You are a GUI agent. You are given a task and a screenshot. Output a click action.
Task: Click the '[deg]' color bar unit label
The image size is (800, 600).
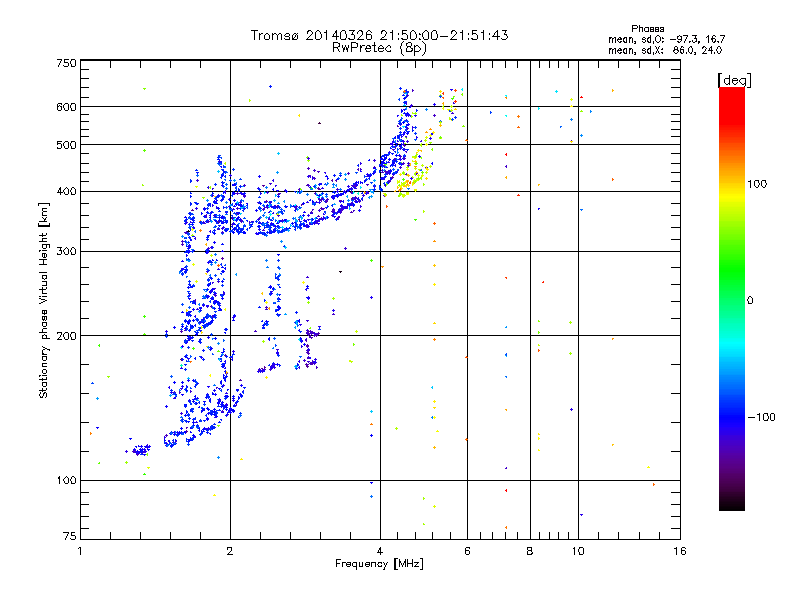pyautogui.click(x=734, y=80)
